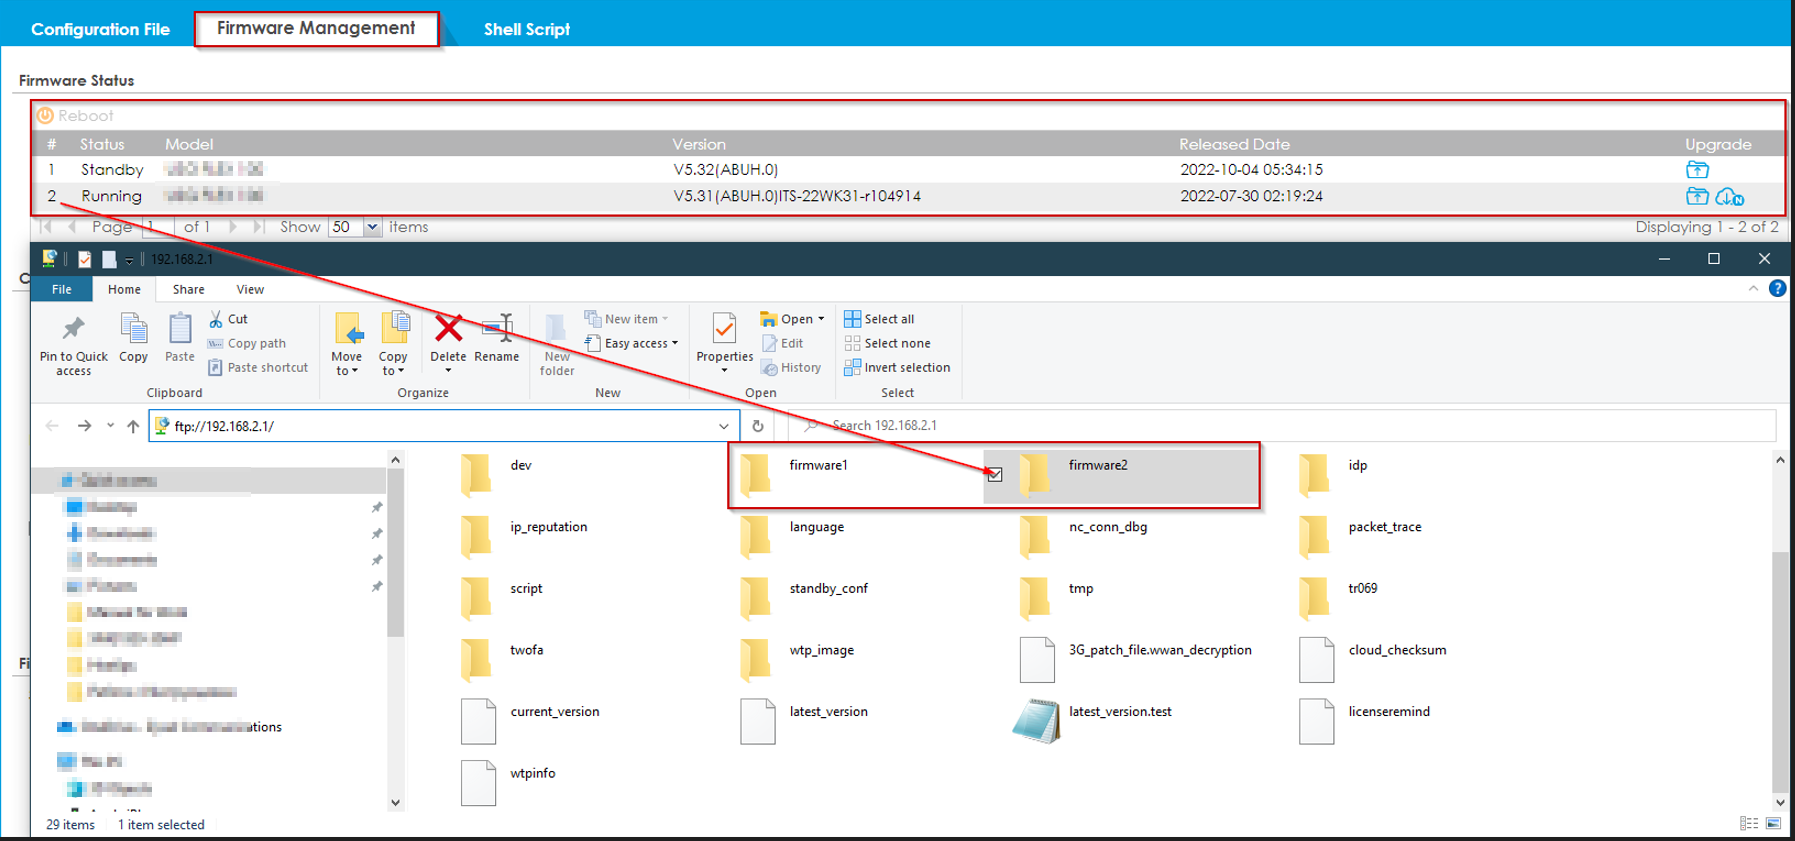Click the Rename icon in Organize group
Image resolution: width=1795 pixels, height=841 pixels.
(497, 329)
